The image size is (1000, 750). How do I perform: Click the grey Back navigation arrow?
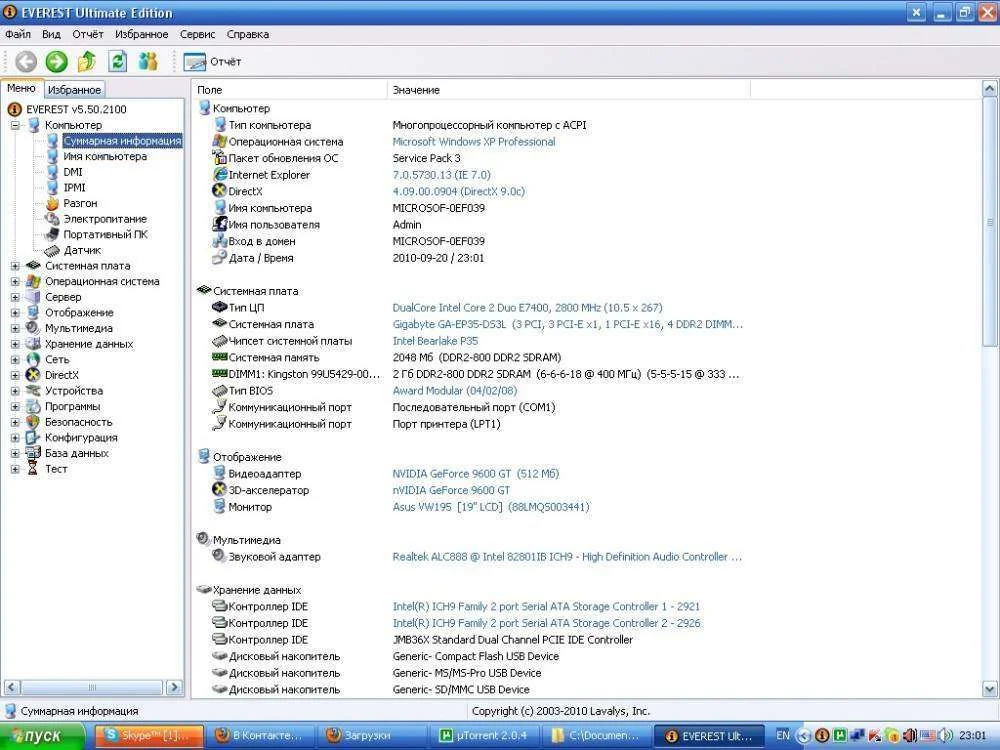click(26, 61)
